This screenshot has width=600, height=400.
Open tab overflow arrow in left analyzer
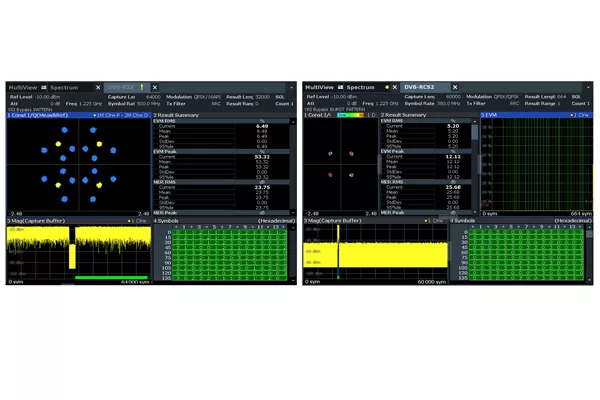click(x=292, y=88)
